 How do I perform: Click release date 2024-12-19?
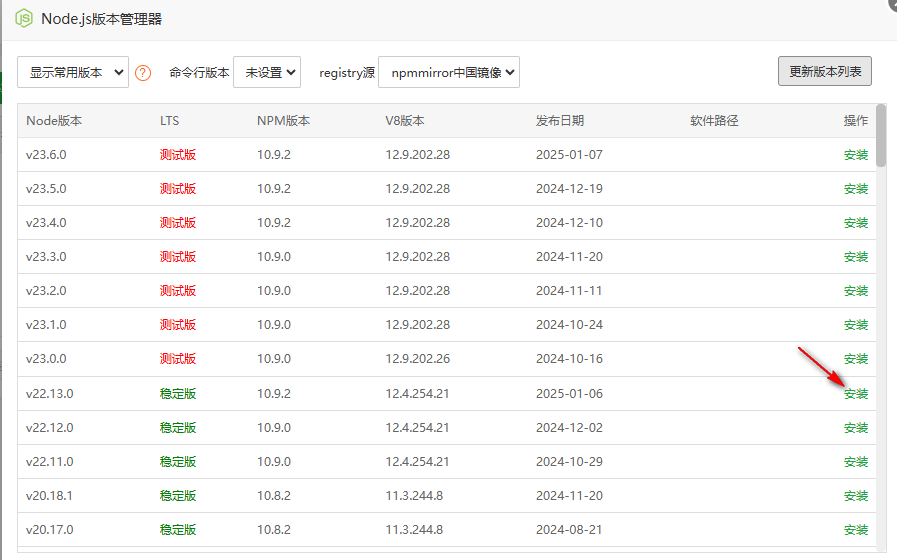tap(569, 189)
